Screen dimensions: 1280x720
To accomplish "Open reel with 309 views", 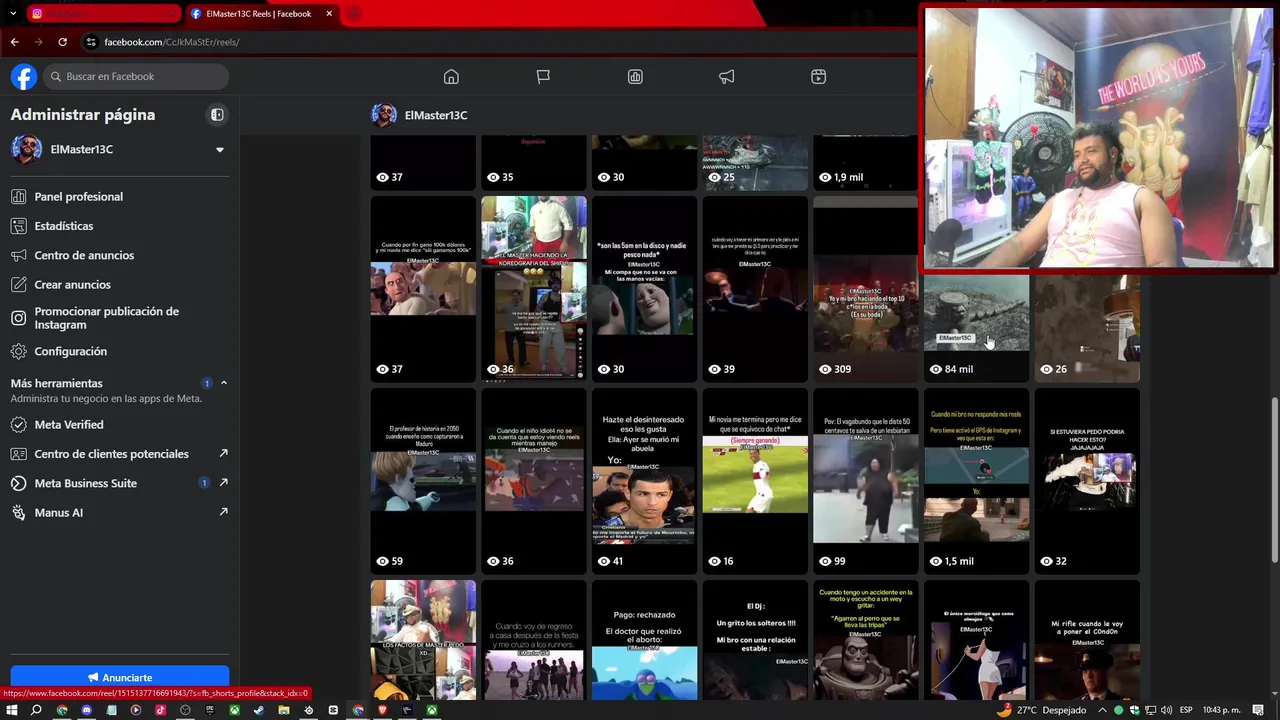I will click(866, 290).
